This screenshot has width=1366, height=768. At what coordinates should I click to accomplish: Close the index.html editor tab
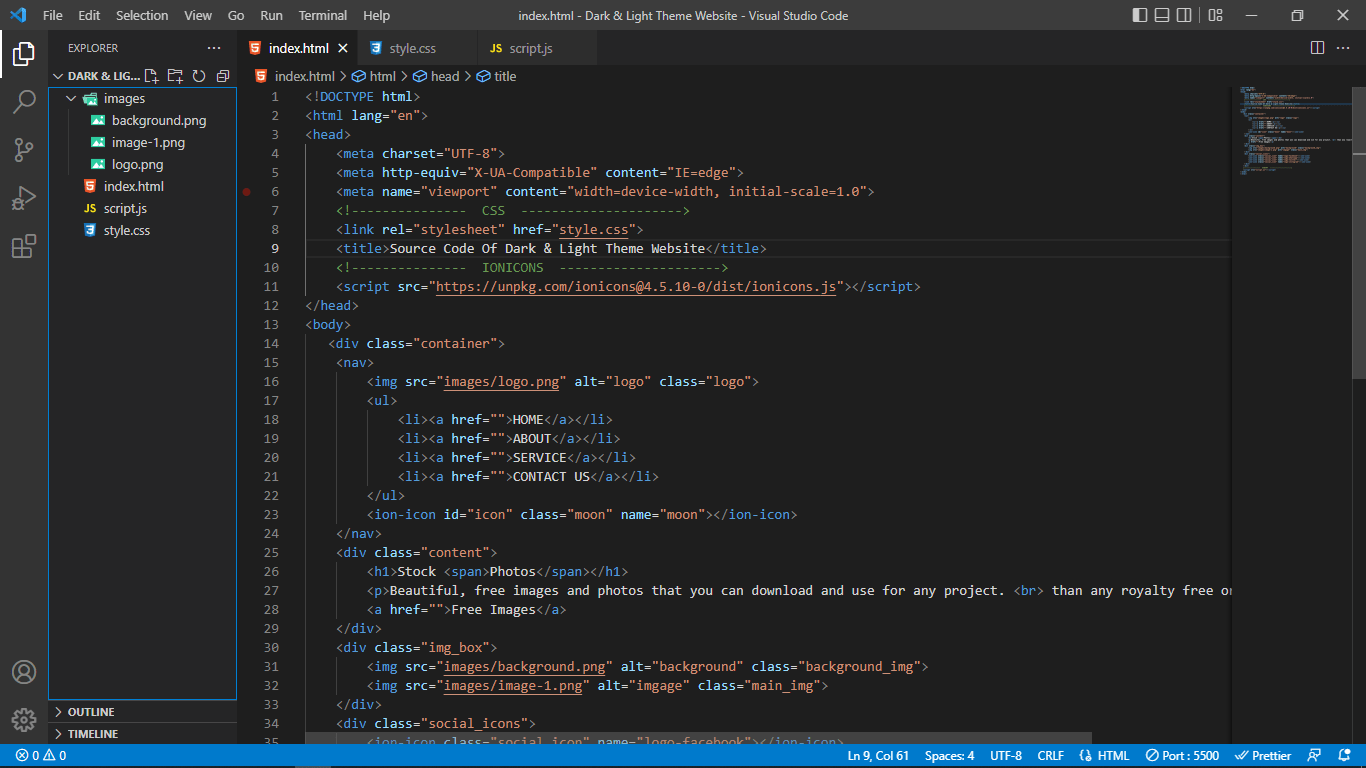coord(343,48)
